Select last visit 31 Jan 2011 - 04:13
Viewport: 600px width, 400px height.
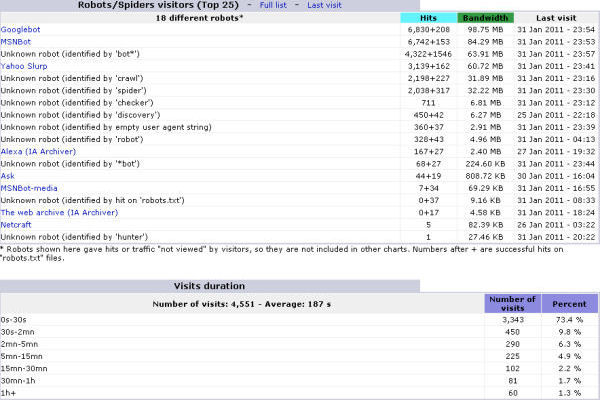[x=556, y=139]
